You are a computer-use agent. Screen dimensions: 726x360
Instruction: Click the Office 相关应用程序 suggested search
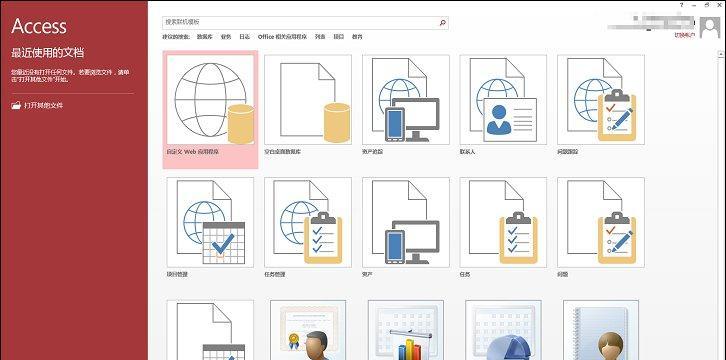(x=282, y=37)
